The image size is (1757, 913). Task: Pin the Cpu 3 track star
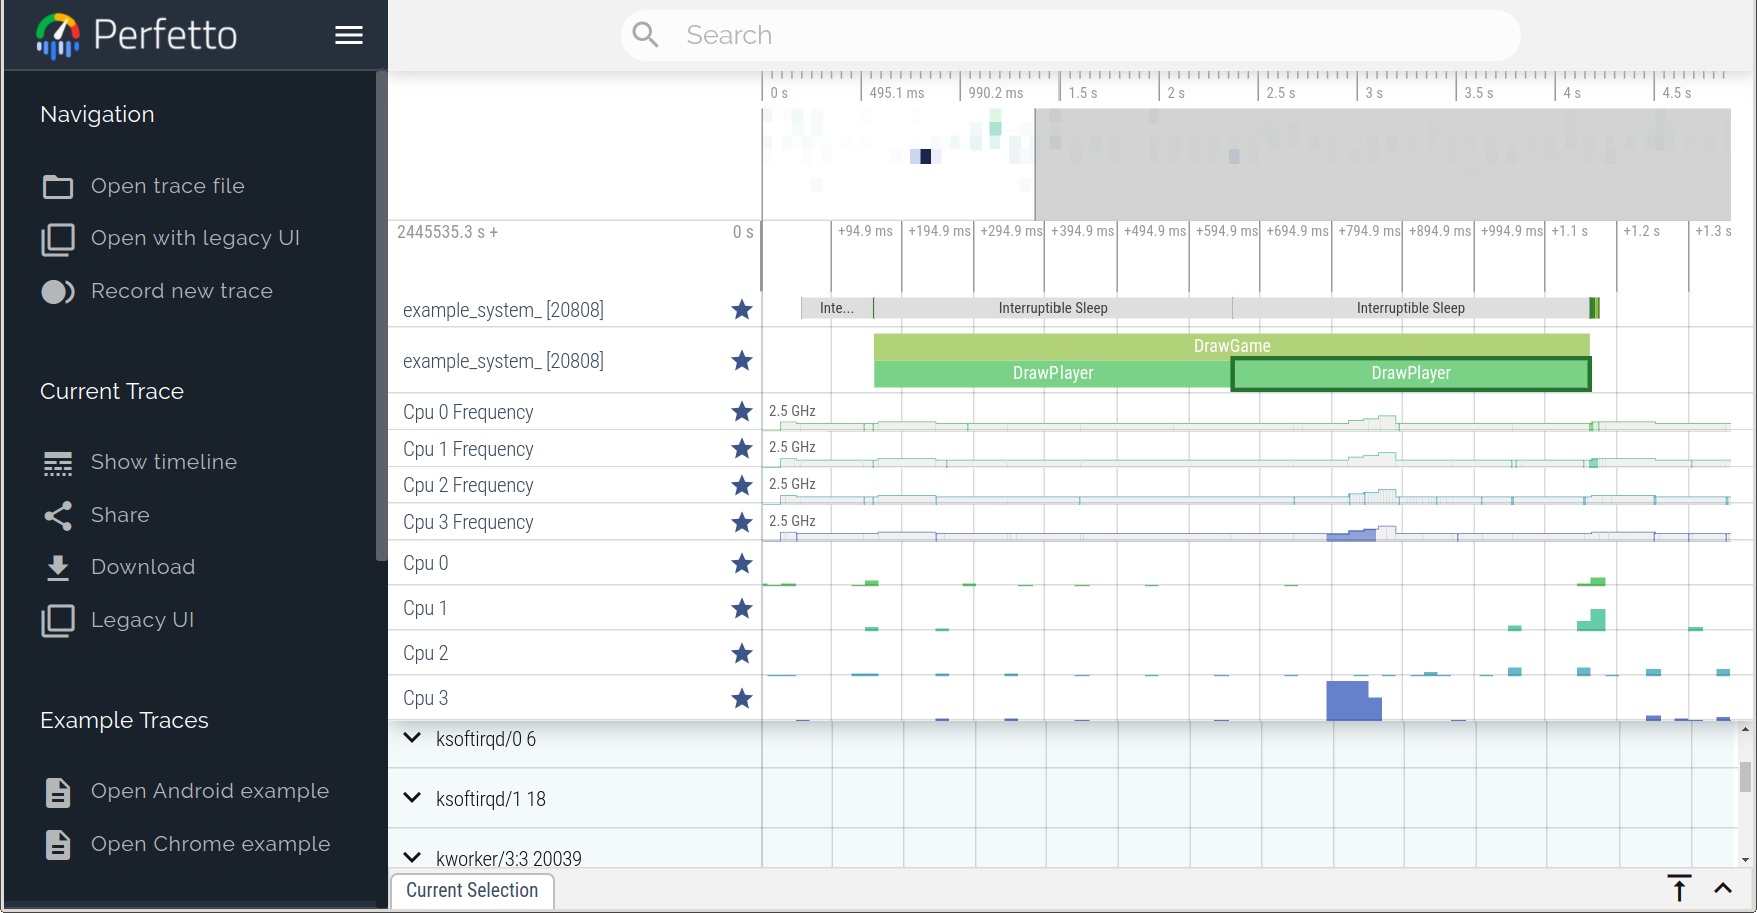[x=742, y=698]
